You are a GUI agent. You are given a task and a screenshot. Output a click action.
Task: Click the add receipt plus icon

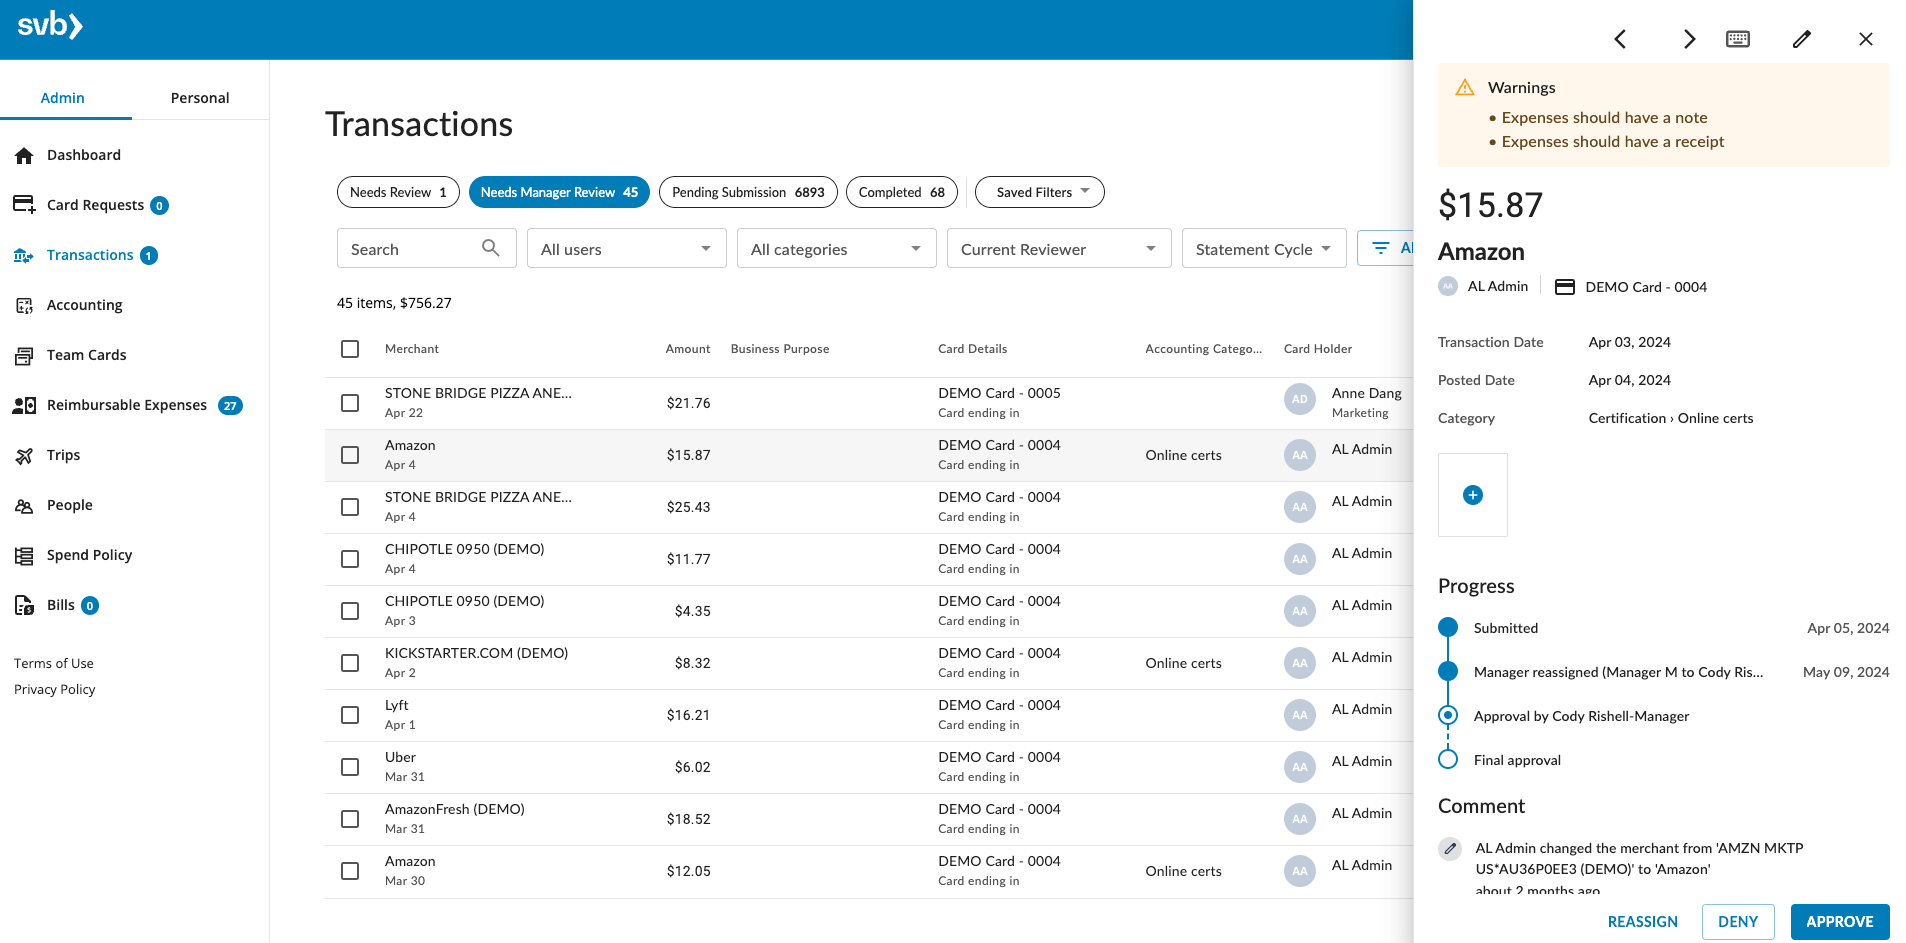(1473, 495)
